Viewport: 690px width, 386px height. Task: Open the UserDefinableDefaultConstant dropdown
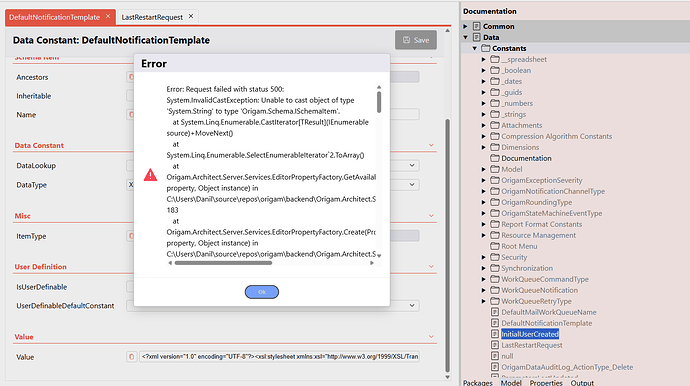point(412,305)
